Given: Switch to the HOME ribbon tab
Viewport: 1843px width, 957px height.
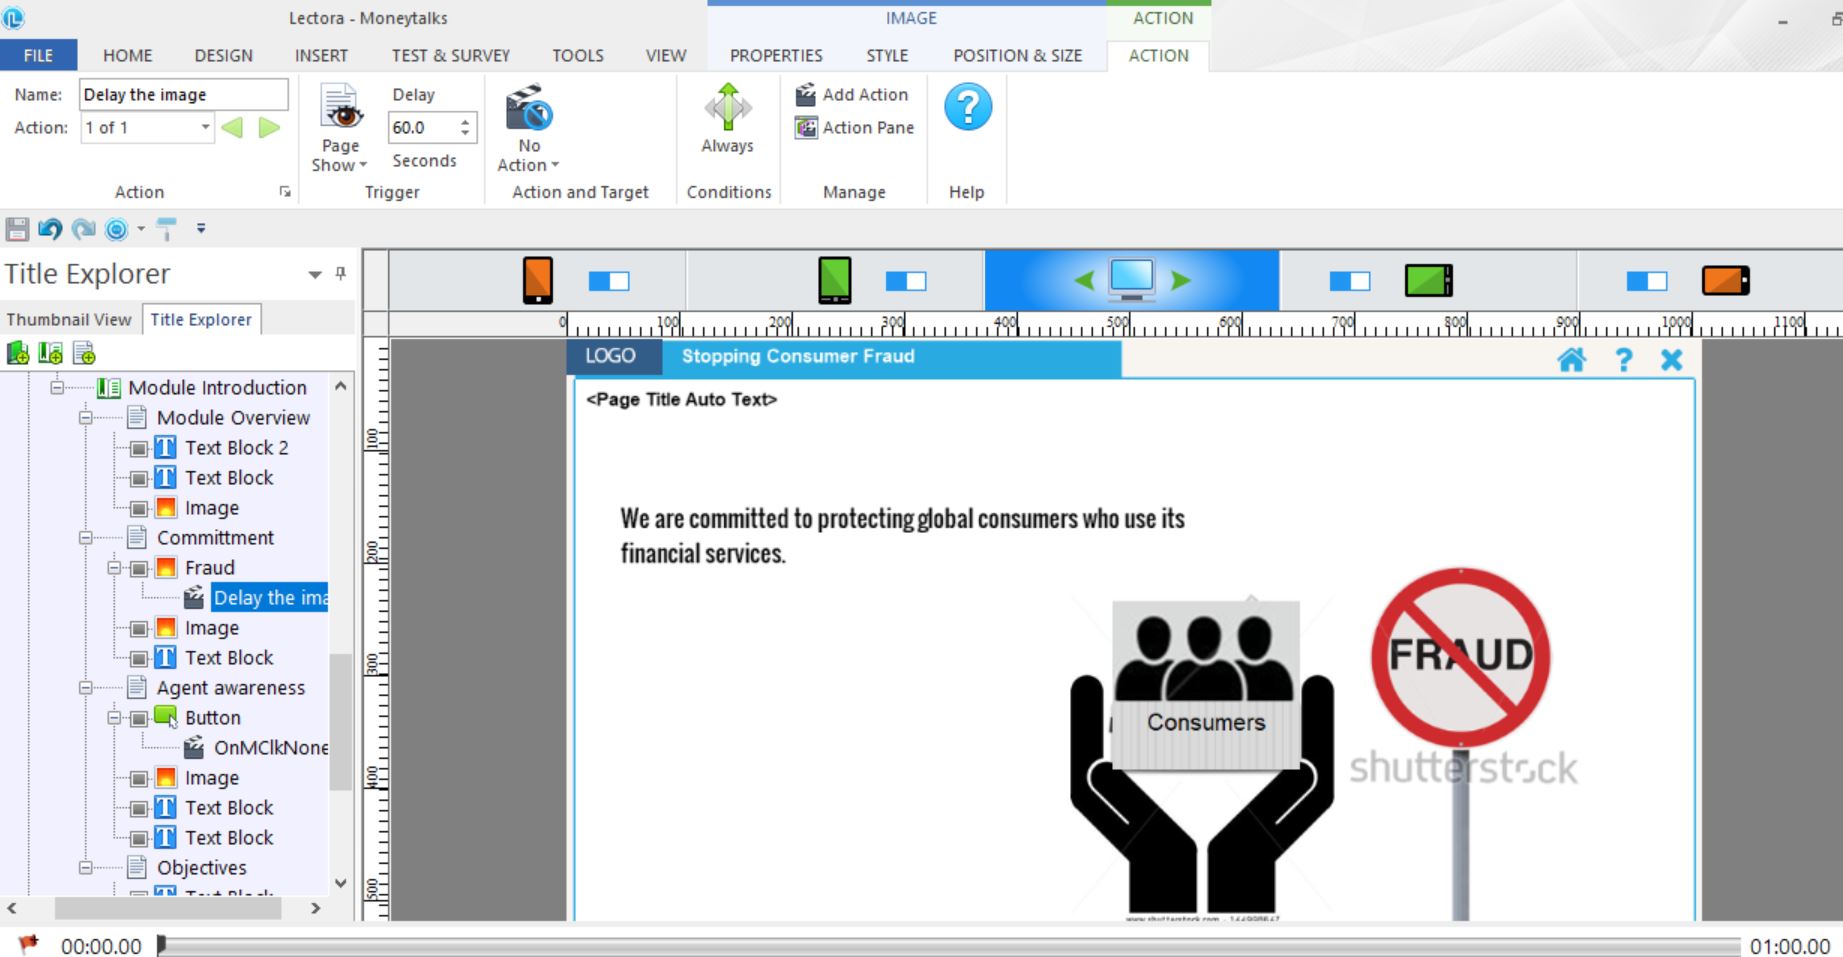Looking at the screenshot, I should click(128, 55).
